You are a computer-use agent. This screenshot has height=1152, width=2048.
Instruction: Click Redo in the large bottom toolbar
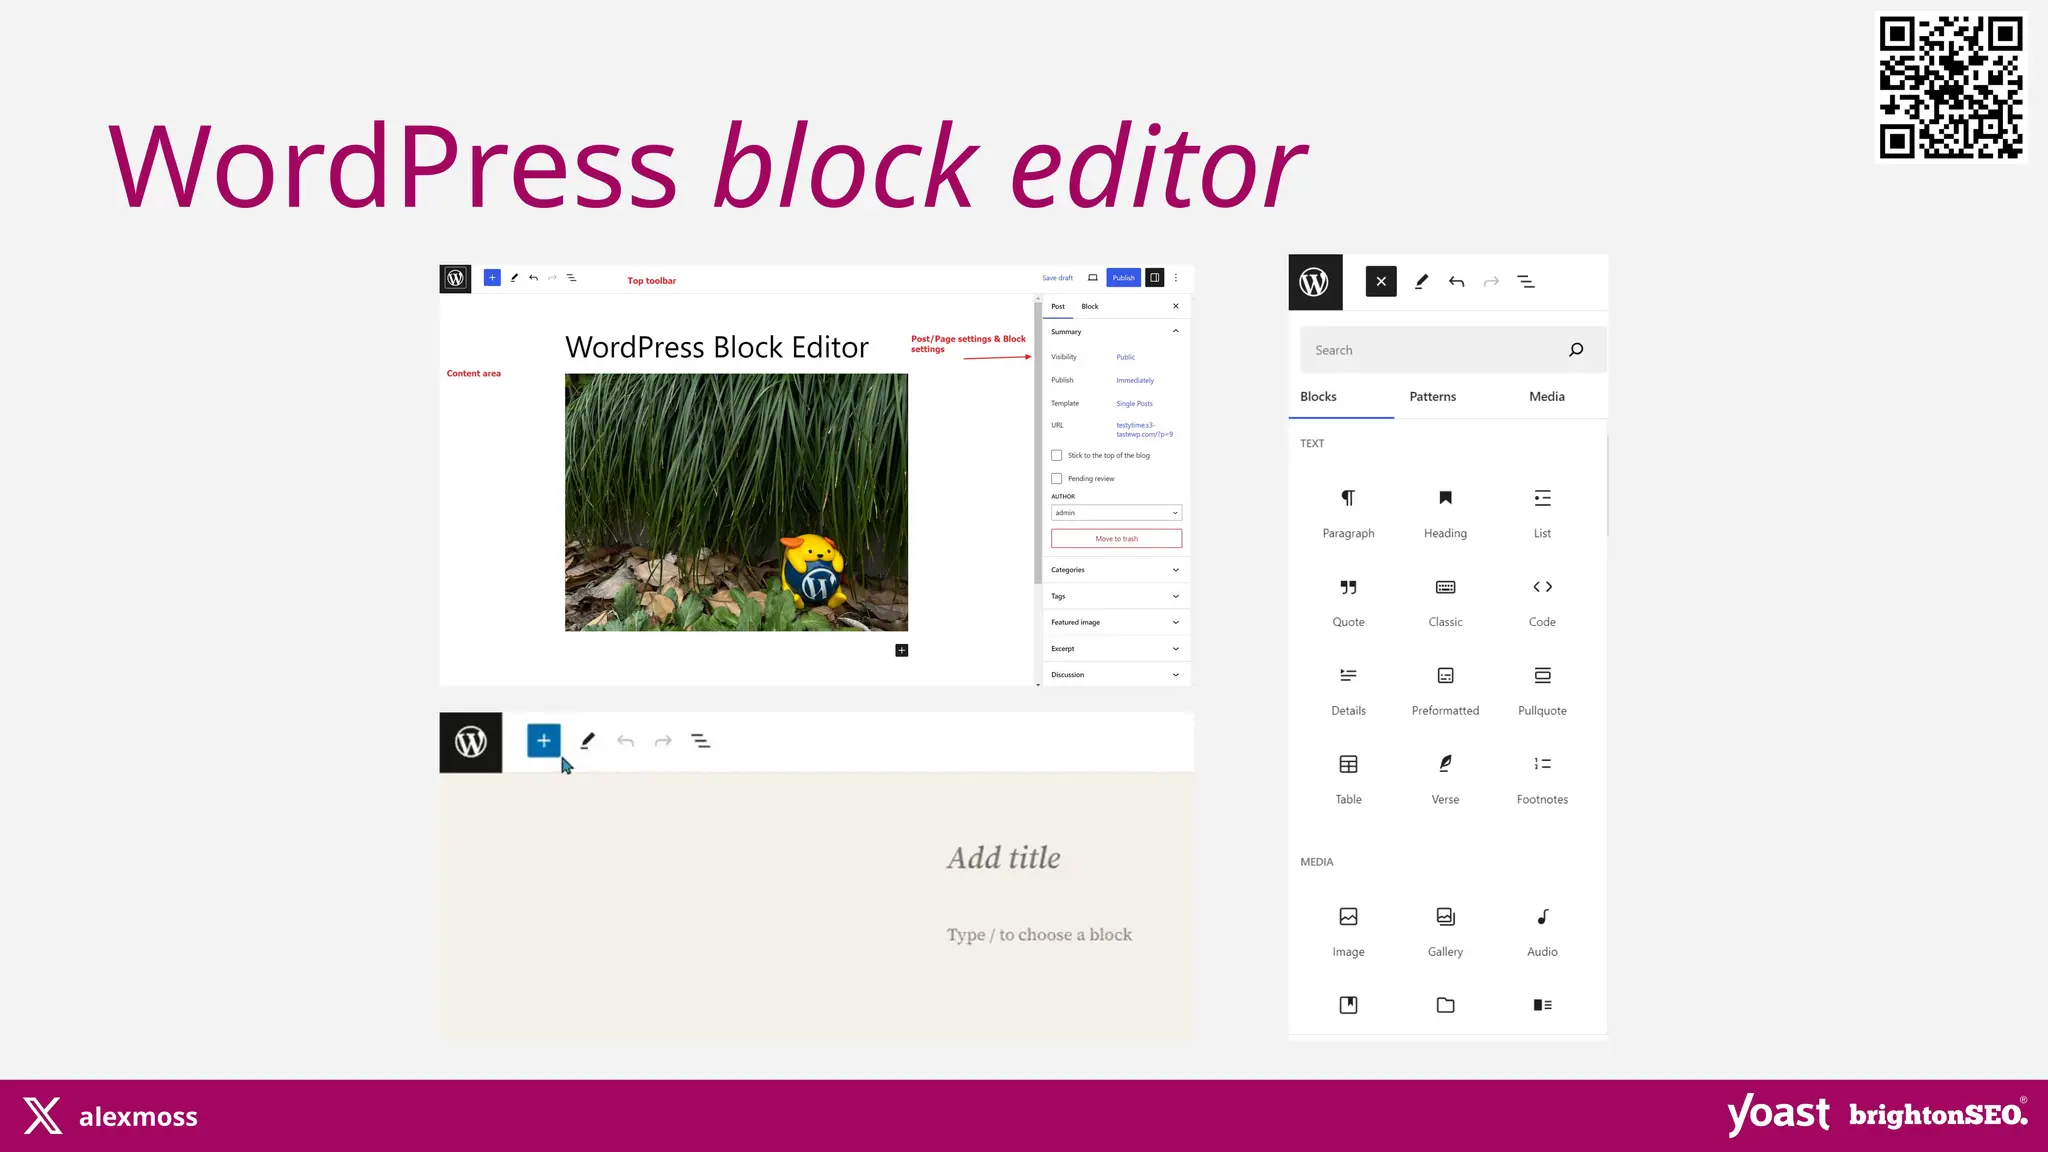pyautogui.click(x=663, y=741)
